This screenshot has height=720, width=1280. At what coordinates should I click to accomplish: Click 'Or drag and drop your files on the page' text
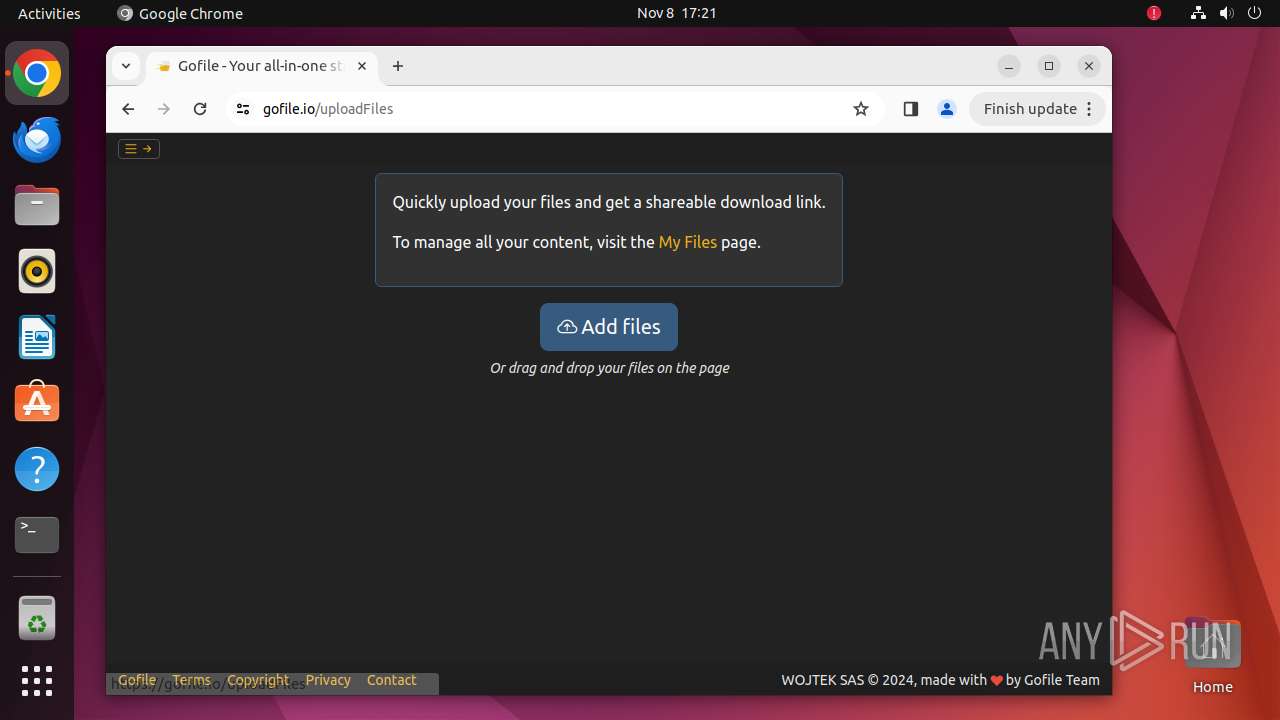(x=609, y=368)
